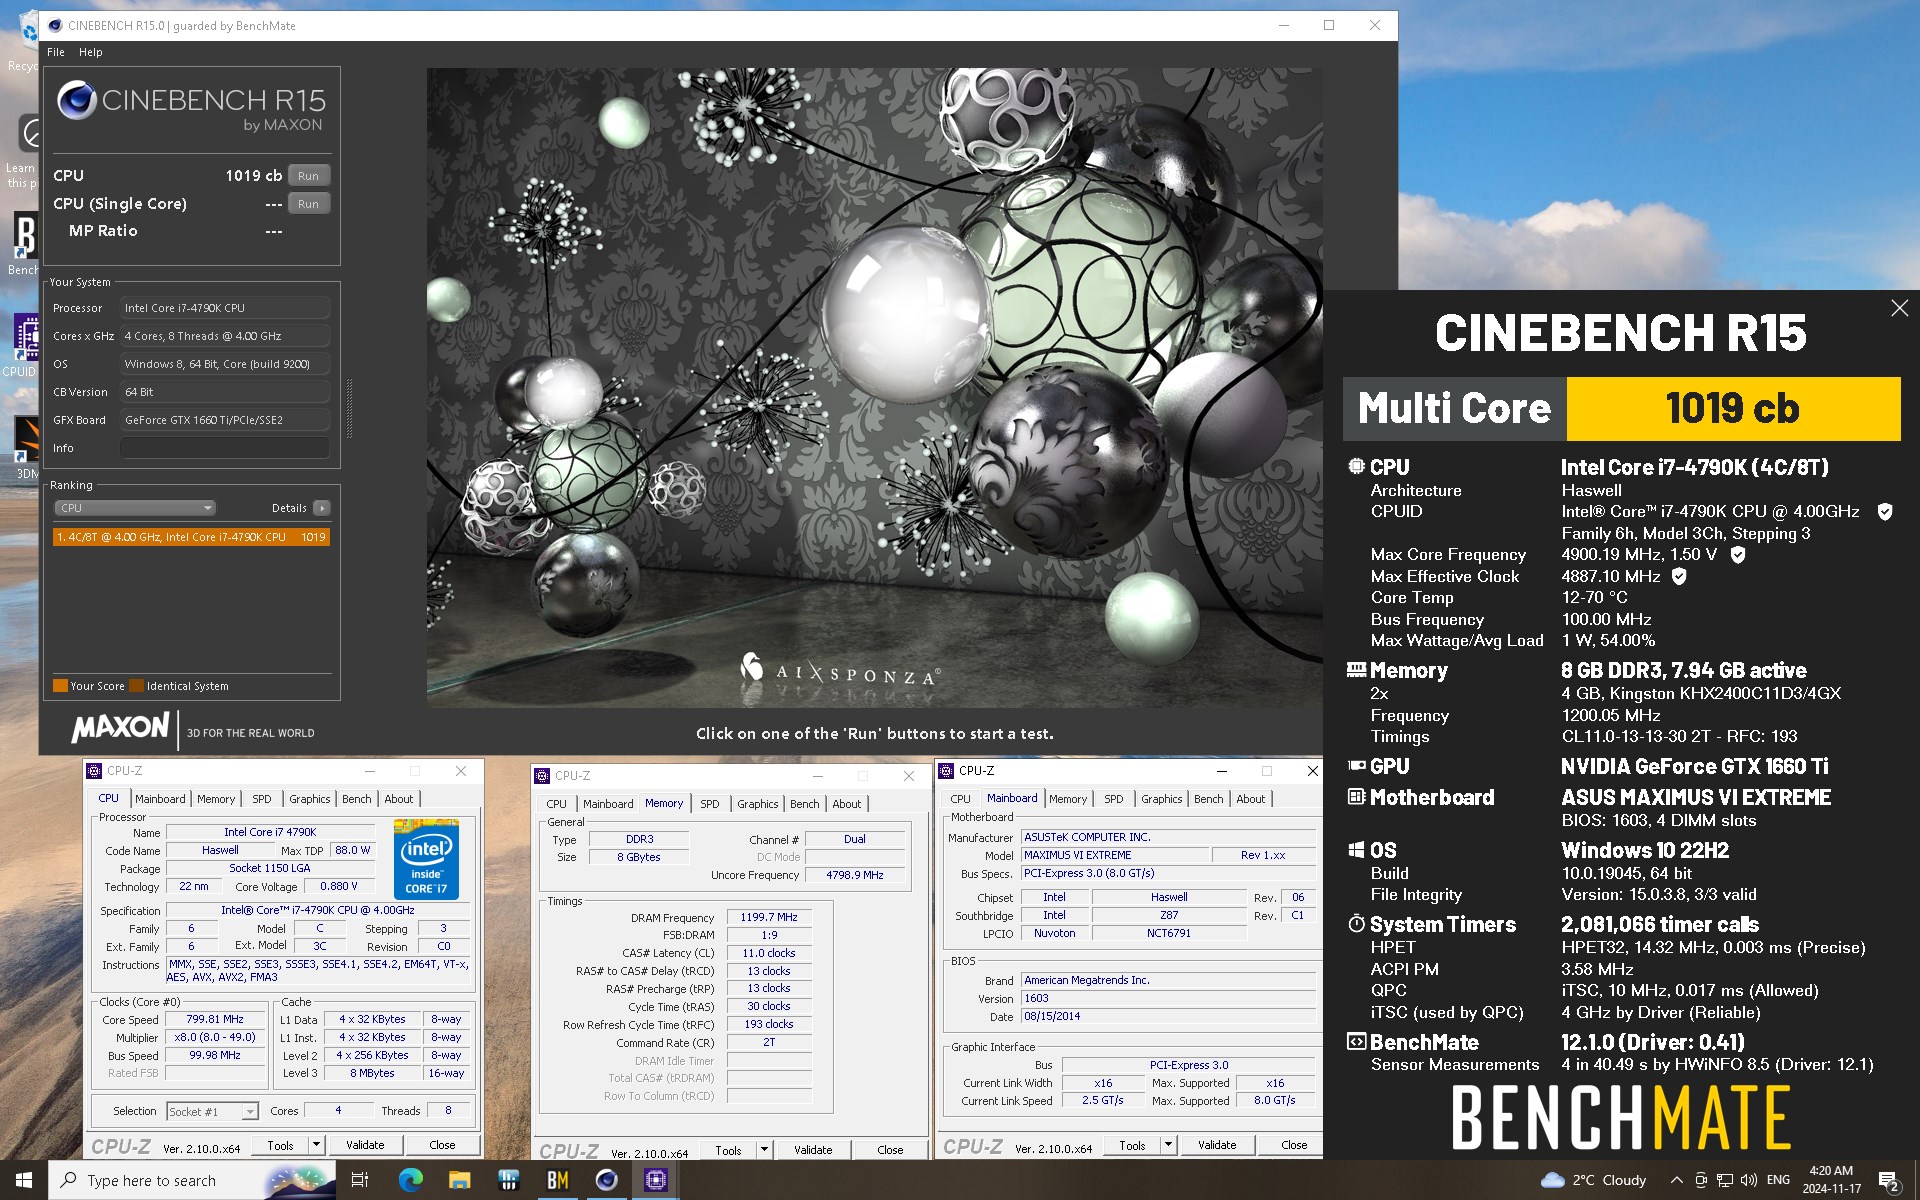This screenshot has height=1200, width=1920.
Task: Open Graphics tab in right CPU-Z
Action: 1161,799
